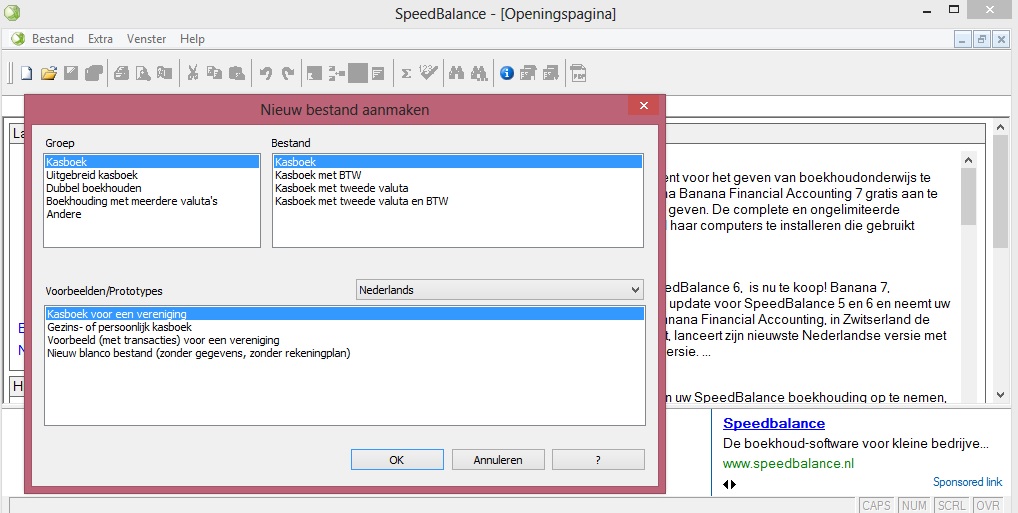Select Kasboek met tweede valuta en BTW
1018x513 pixels.
[x=458, y=201]
